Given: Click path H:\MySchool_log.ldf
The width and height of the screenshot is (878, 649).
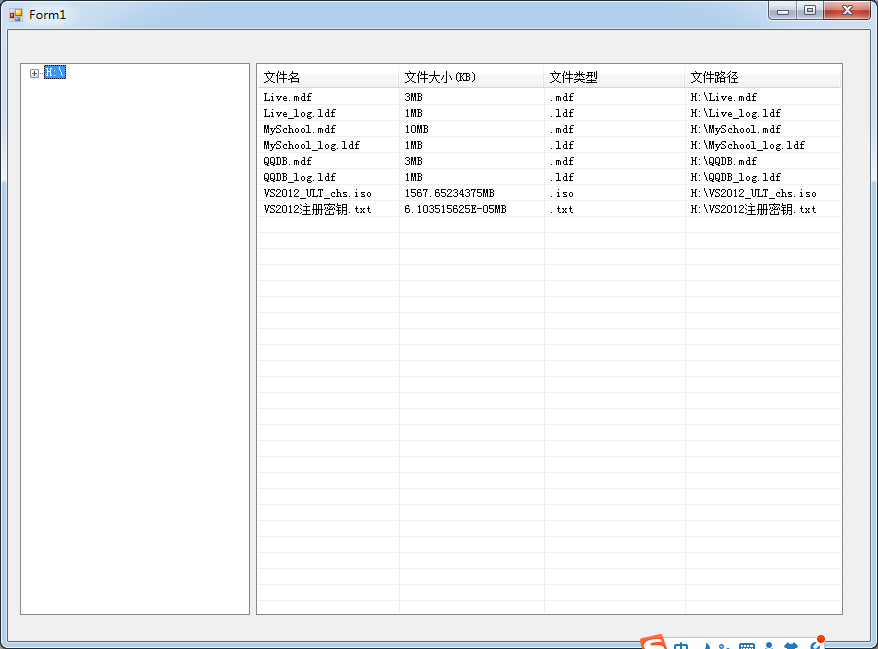Looking at the screenshot, I should tap(748, 146).
